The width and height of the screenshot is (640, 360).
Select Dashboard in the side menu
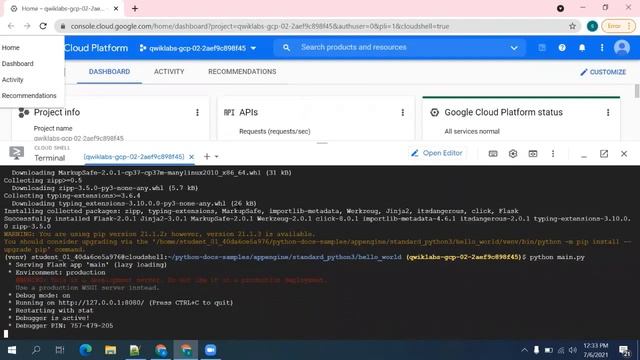(x=18, y=64)
